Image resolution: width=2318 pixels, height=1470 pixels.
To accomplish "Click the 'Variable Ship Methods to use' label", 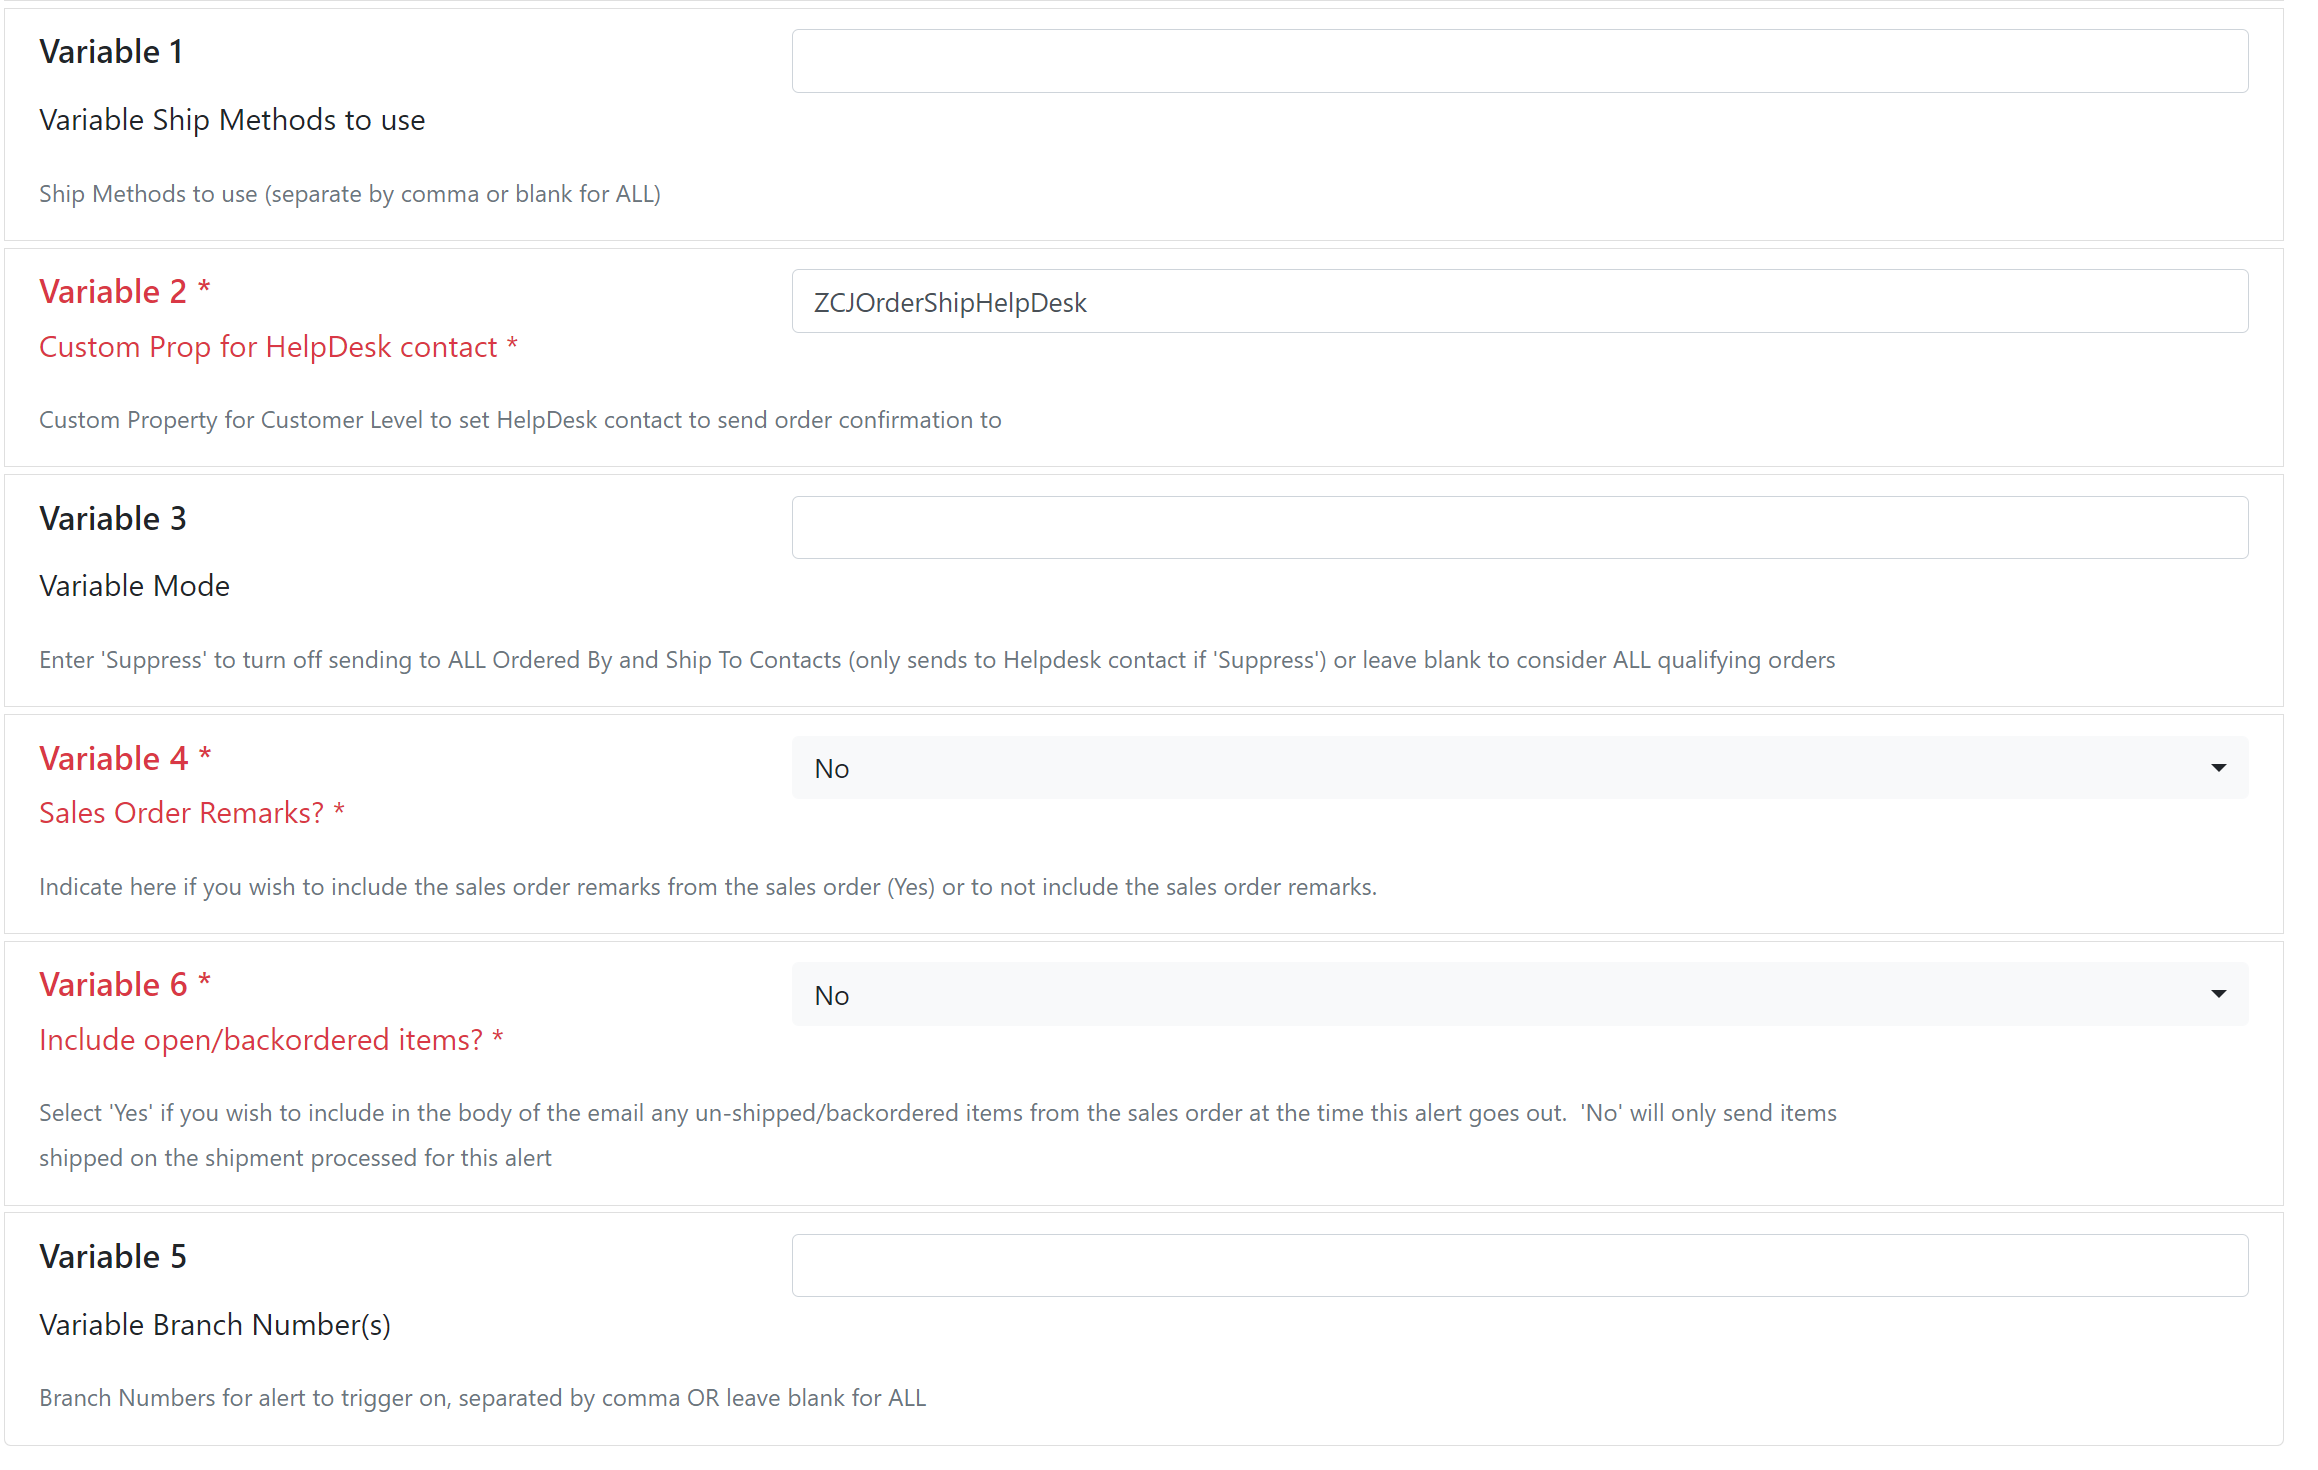I will click(232, 120).
